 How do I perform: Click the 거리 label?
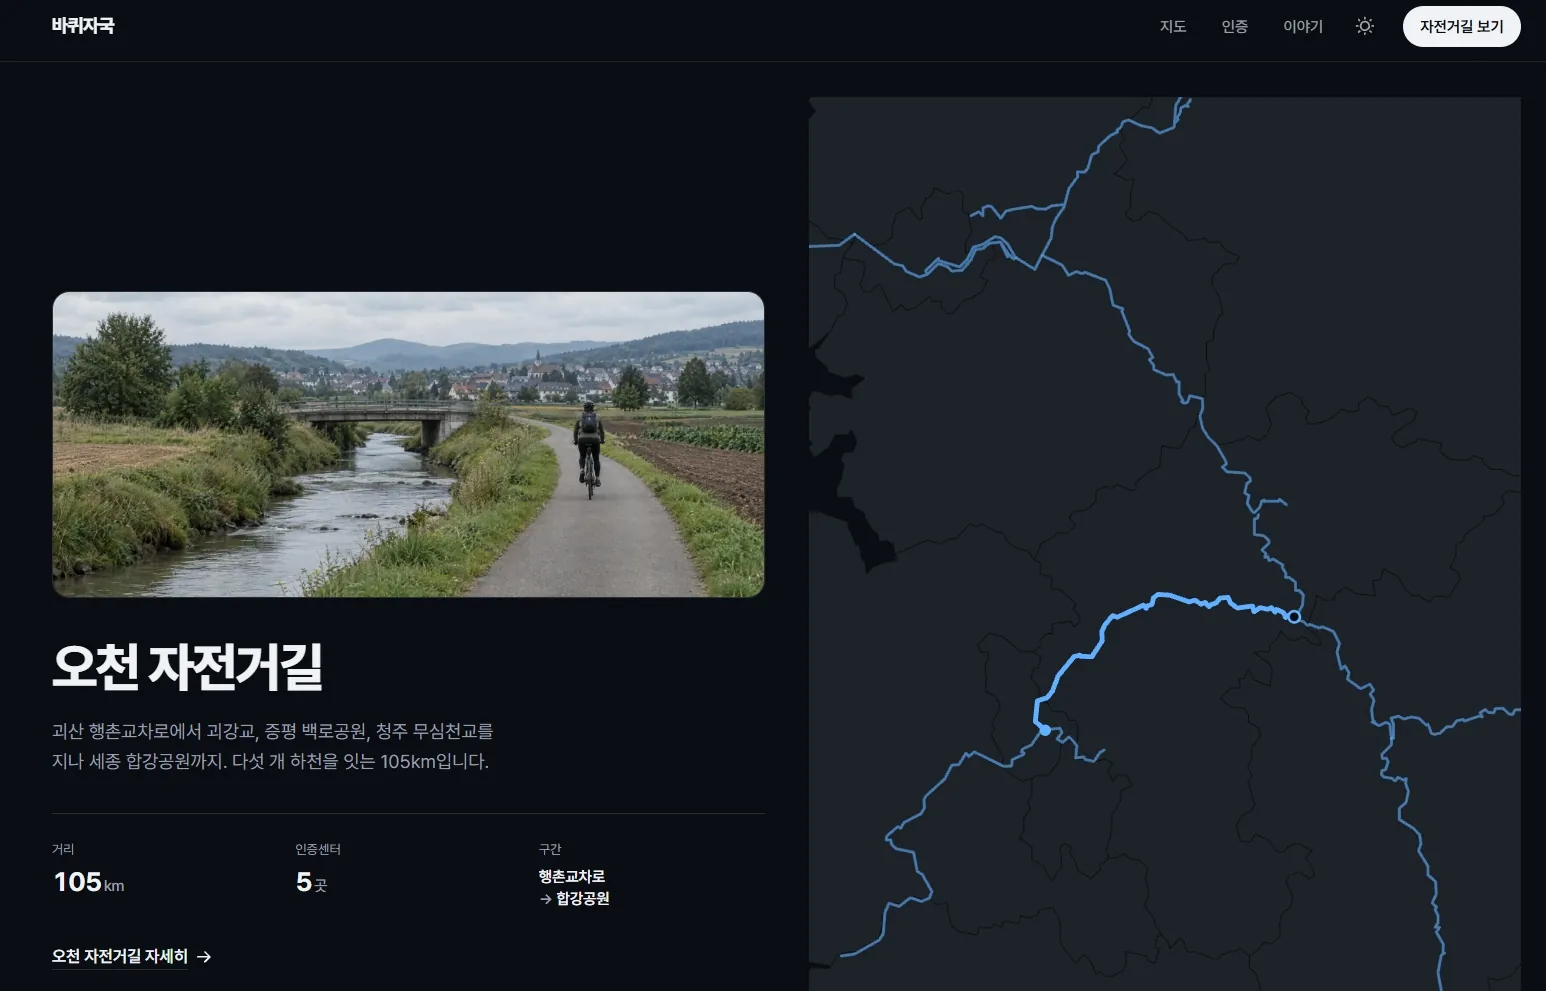(x=63, y=849)
